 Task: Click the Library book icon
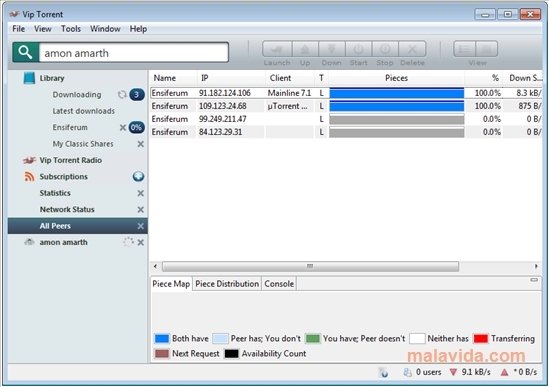(x=29, y=78)
